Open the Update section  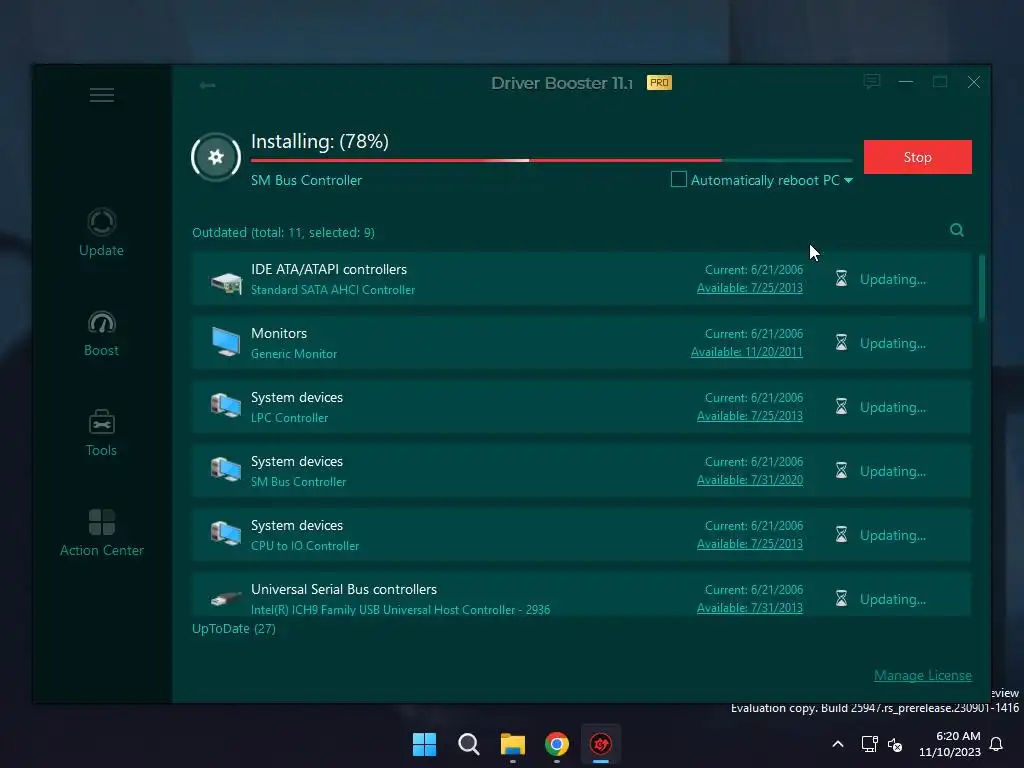point(101,232)
